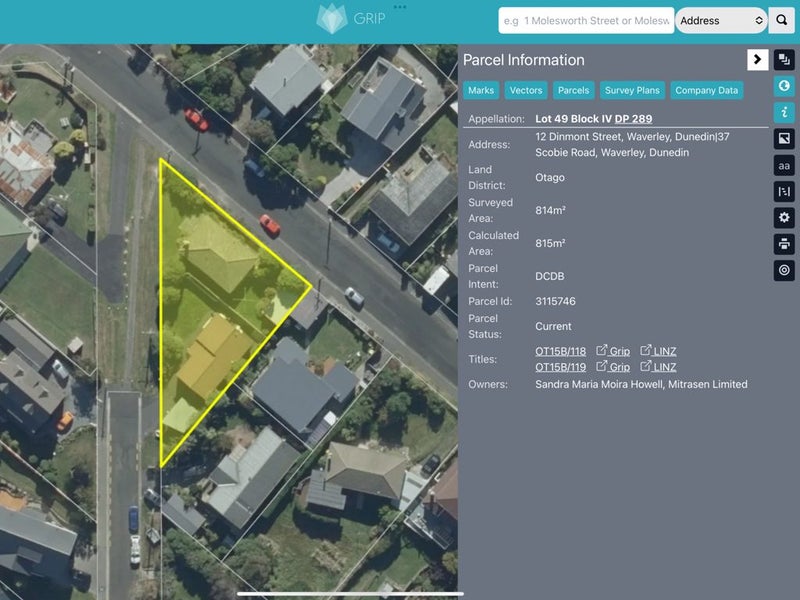Open Company Data
The width and height of the screenshot is (800, 600).
tap(708, 90)
